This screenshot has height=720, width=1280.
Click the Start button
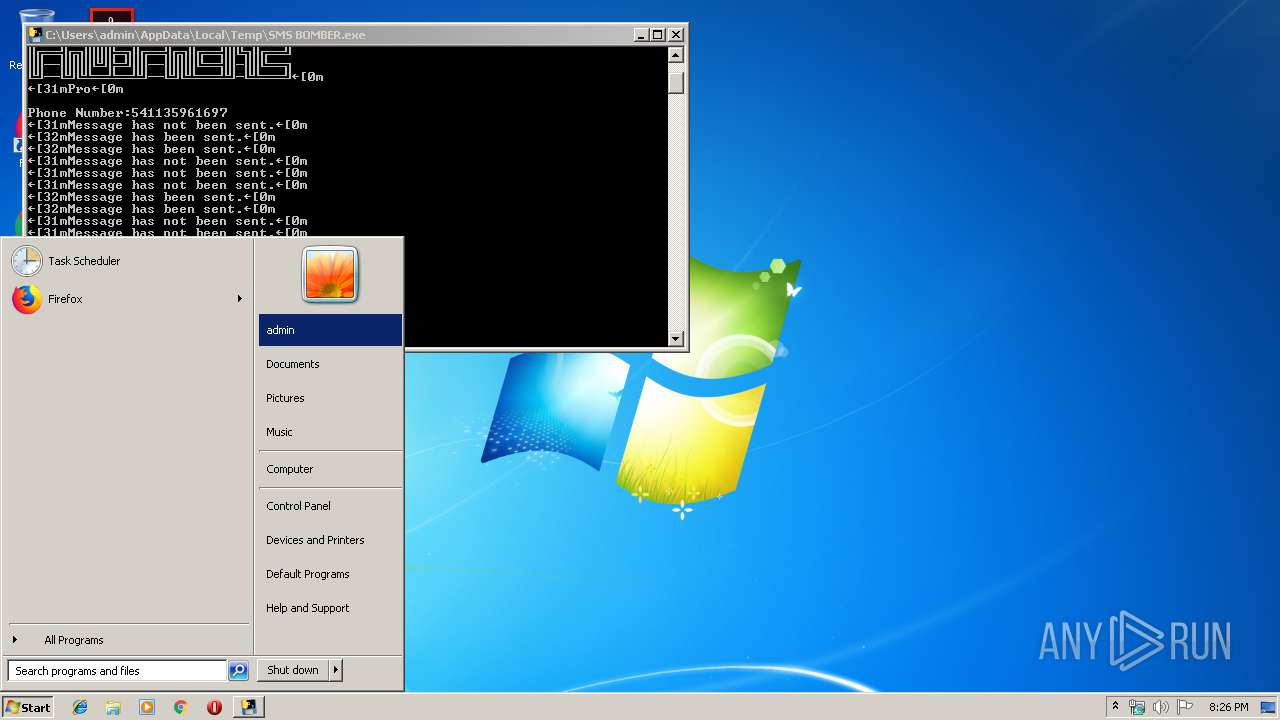pos(28,707)
